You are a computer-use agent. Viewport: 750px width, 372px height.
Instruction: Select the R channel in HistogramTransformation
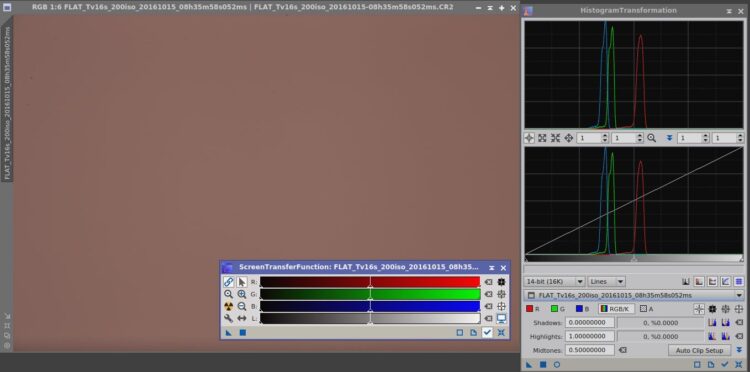pyautogui.click(x=533, y=309)
